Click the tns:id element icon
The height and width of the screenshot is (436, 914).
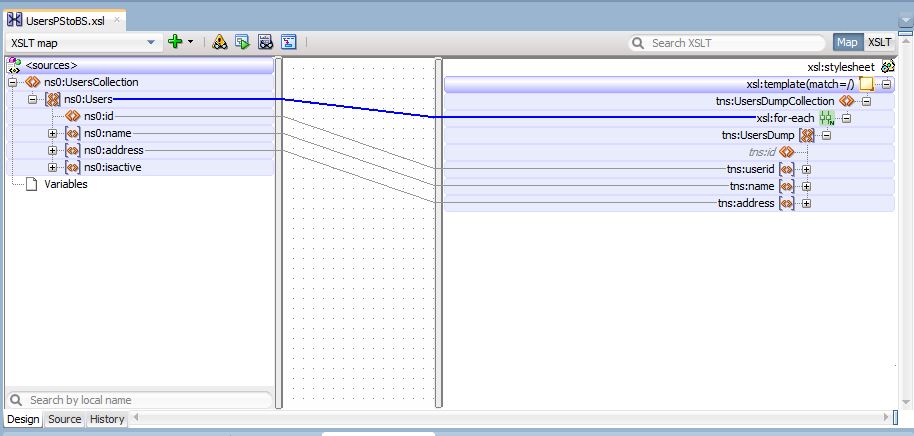[x=787, y=153]
